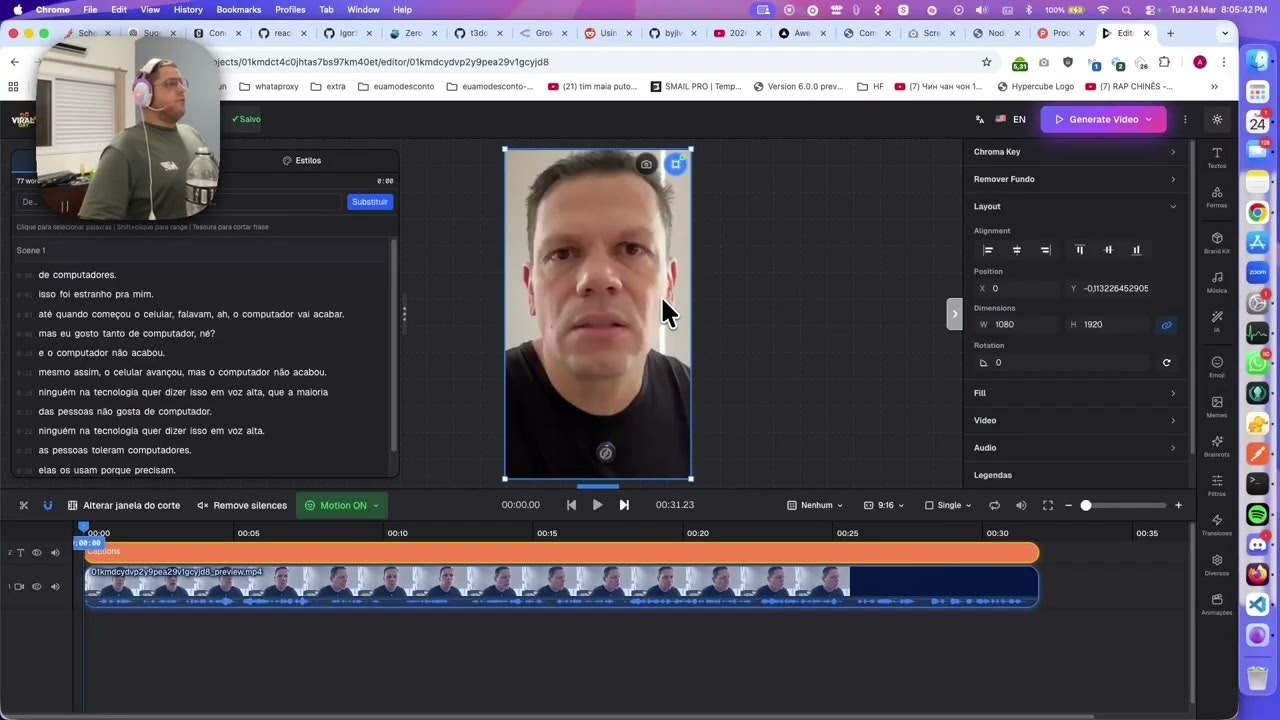
Task: Open the Textos tool in sidebar
Action: tap(1217, 157)
